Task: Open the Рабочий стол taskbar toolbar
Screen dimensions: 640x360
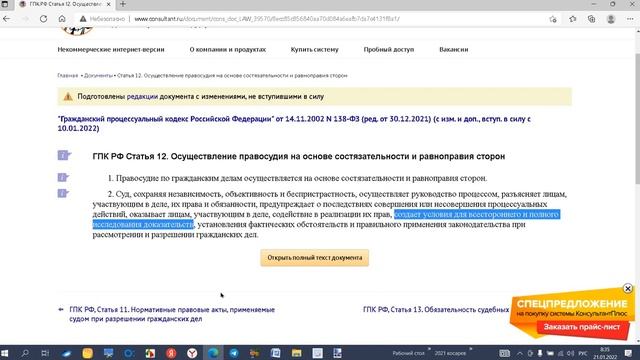Action: pos(409,353)
